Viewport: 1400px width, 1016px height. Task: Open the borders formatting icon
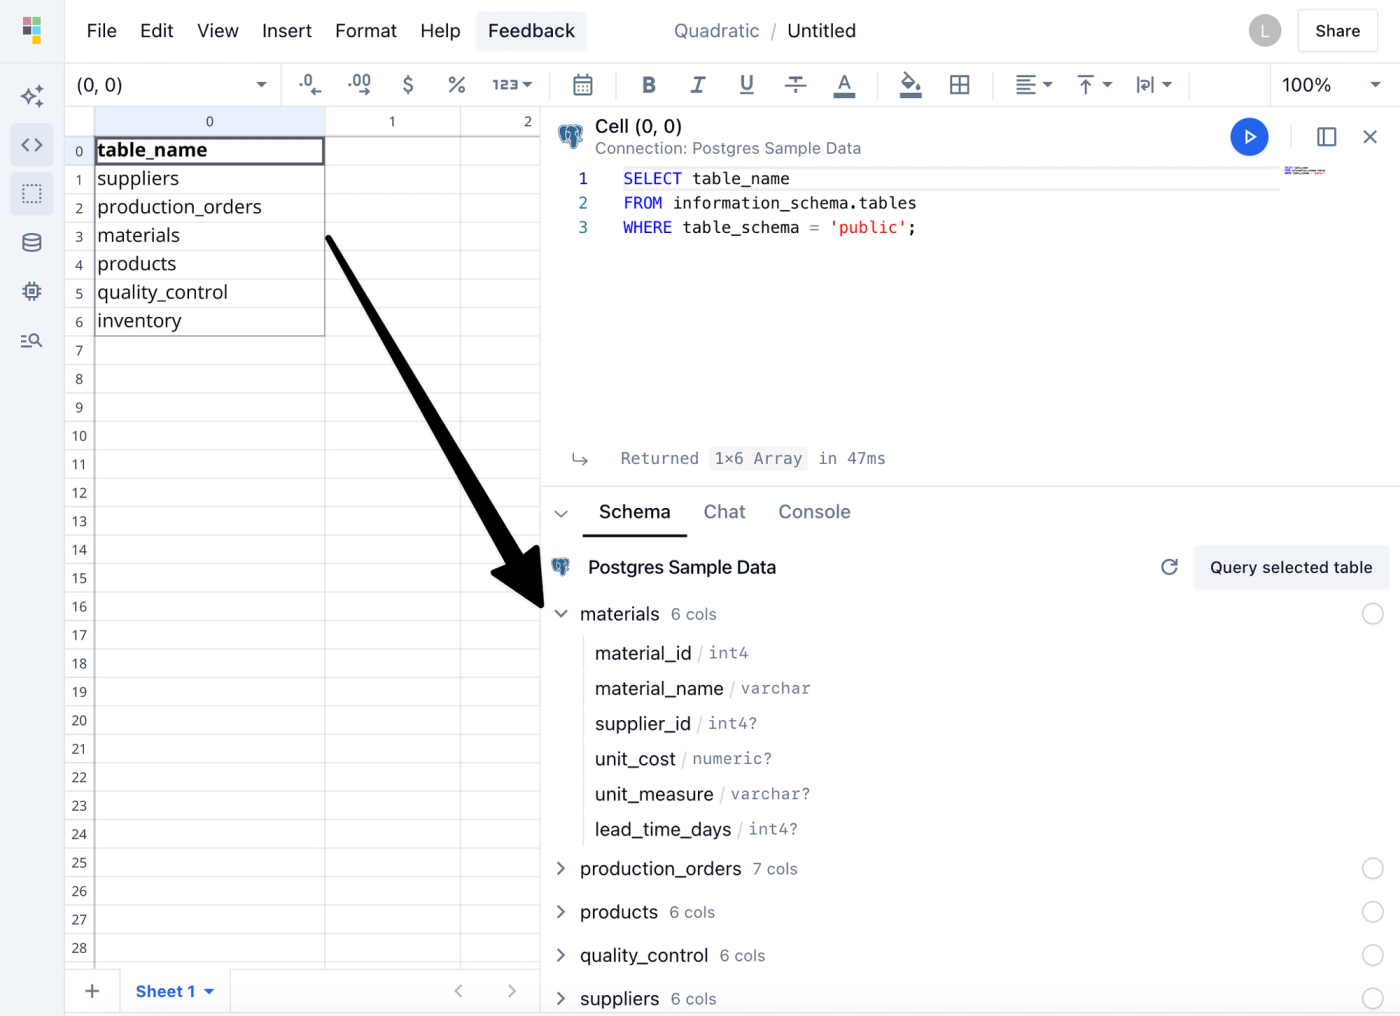(959, 84)
